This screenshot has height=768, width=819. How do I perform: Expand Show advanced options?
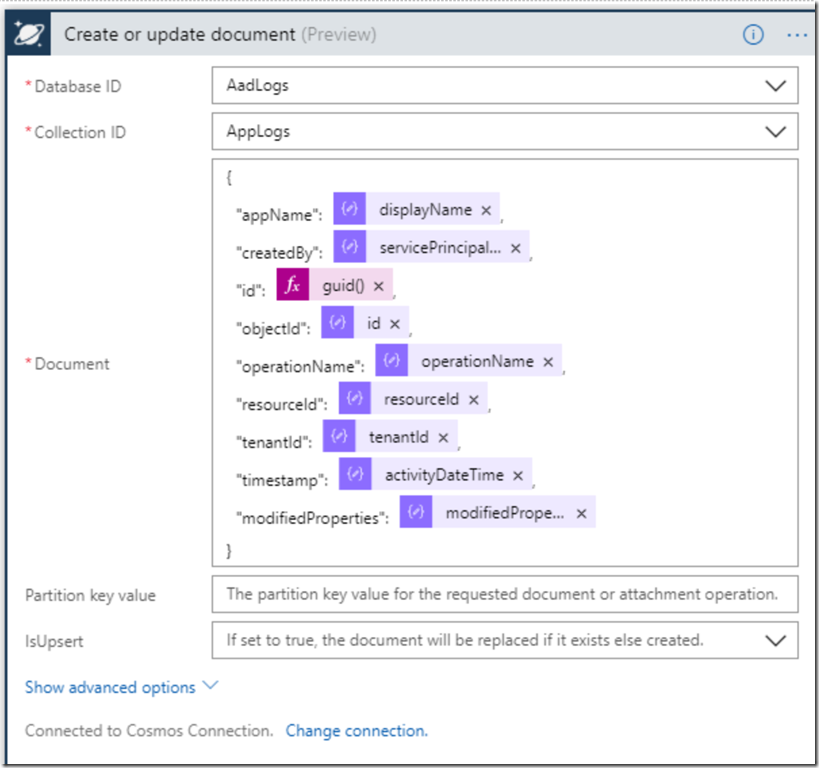[x=121, y=687]
